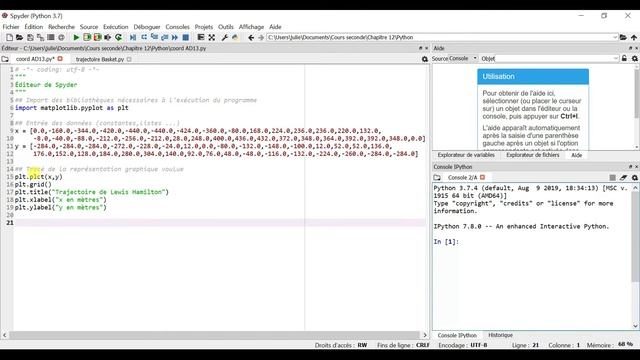Open Aide pane options gear
The height and width of the screenshot is (360, 640).
(635, 59)
